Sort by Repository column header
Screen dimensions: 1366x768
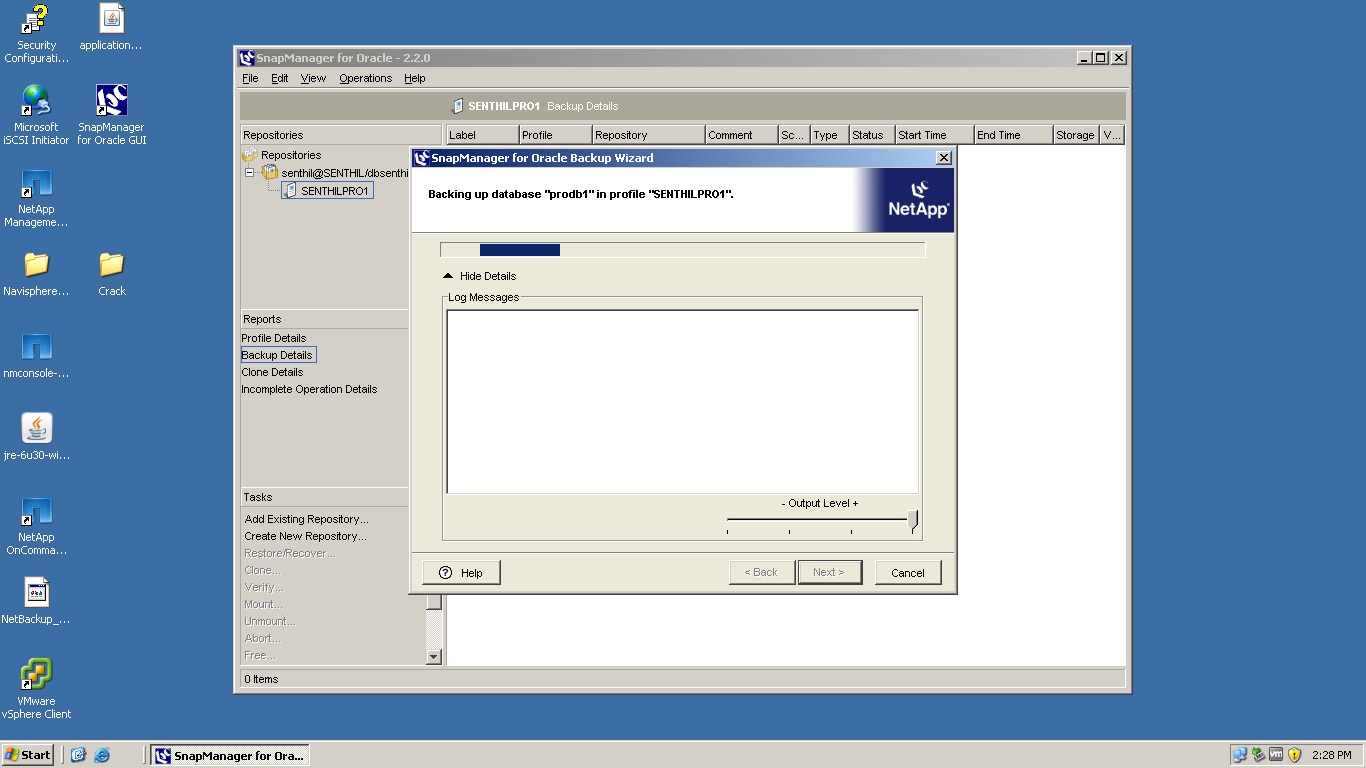coord(648,135)
